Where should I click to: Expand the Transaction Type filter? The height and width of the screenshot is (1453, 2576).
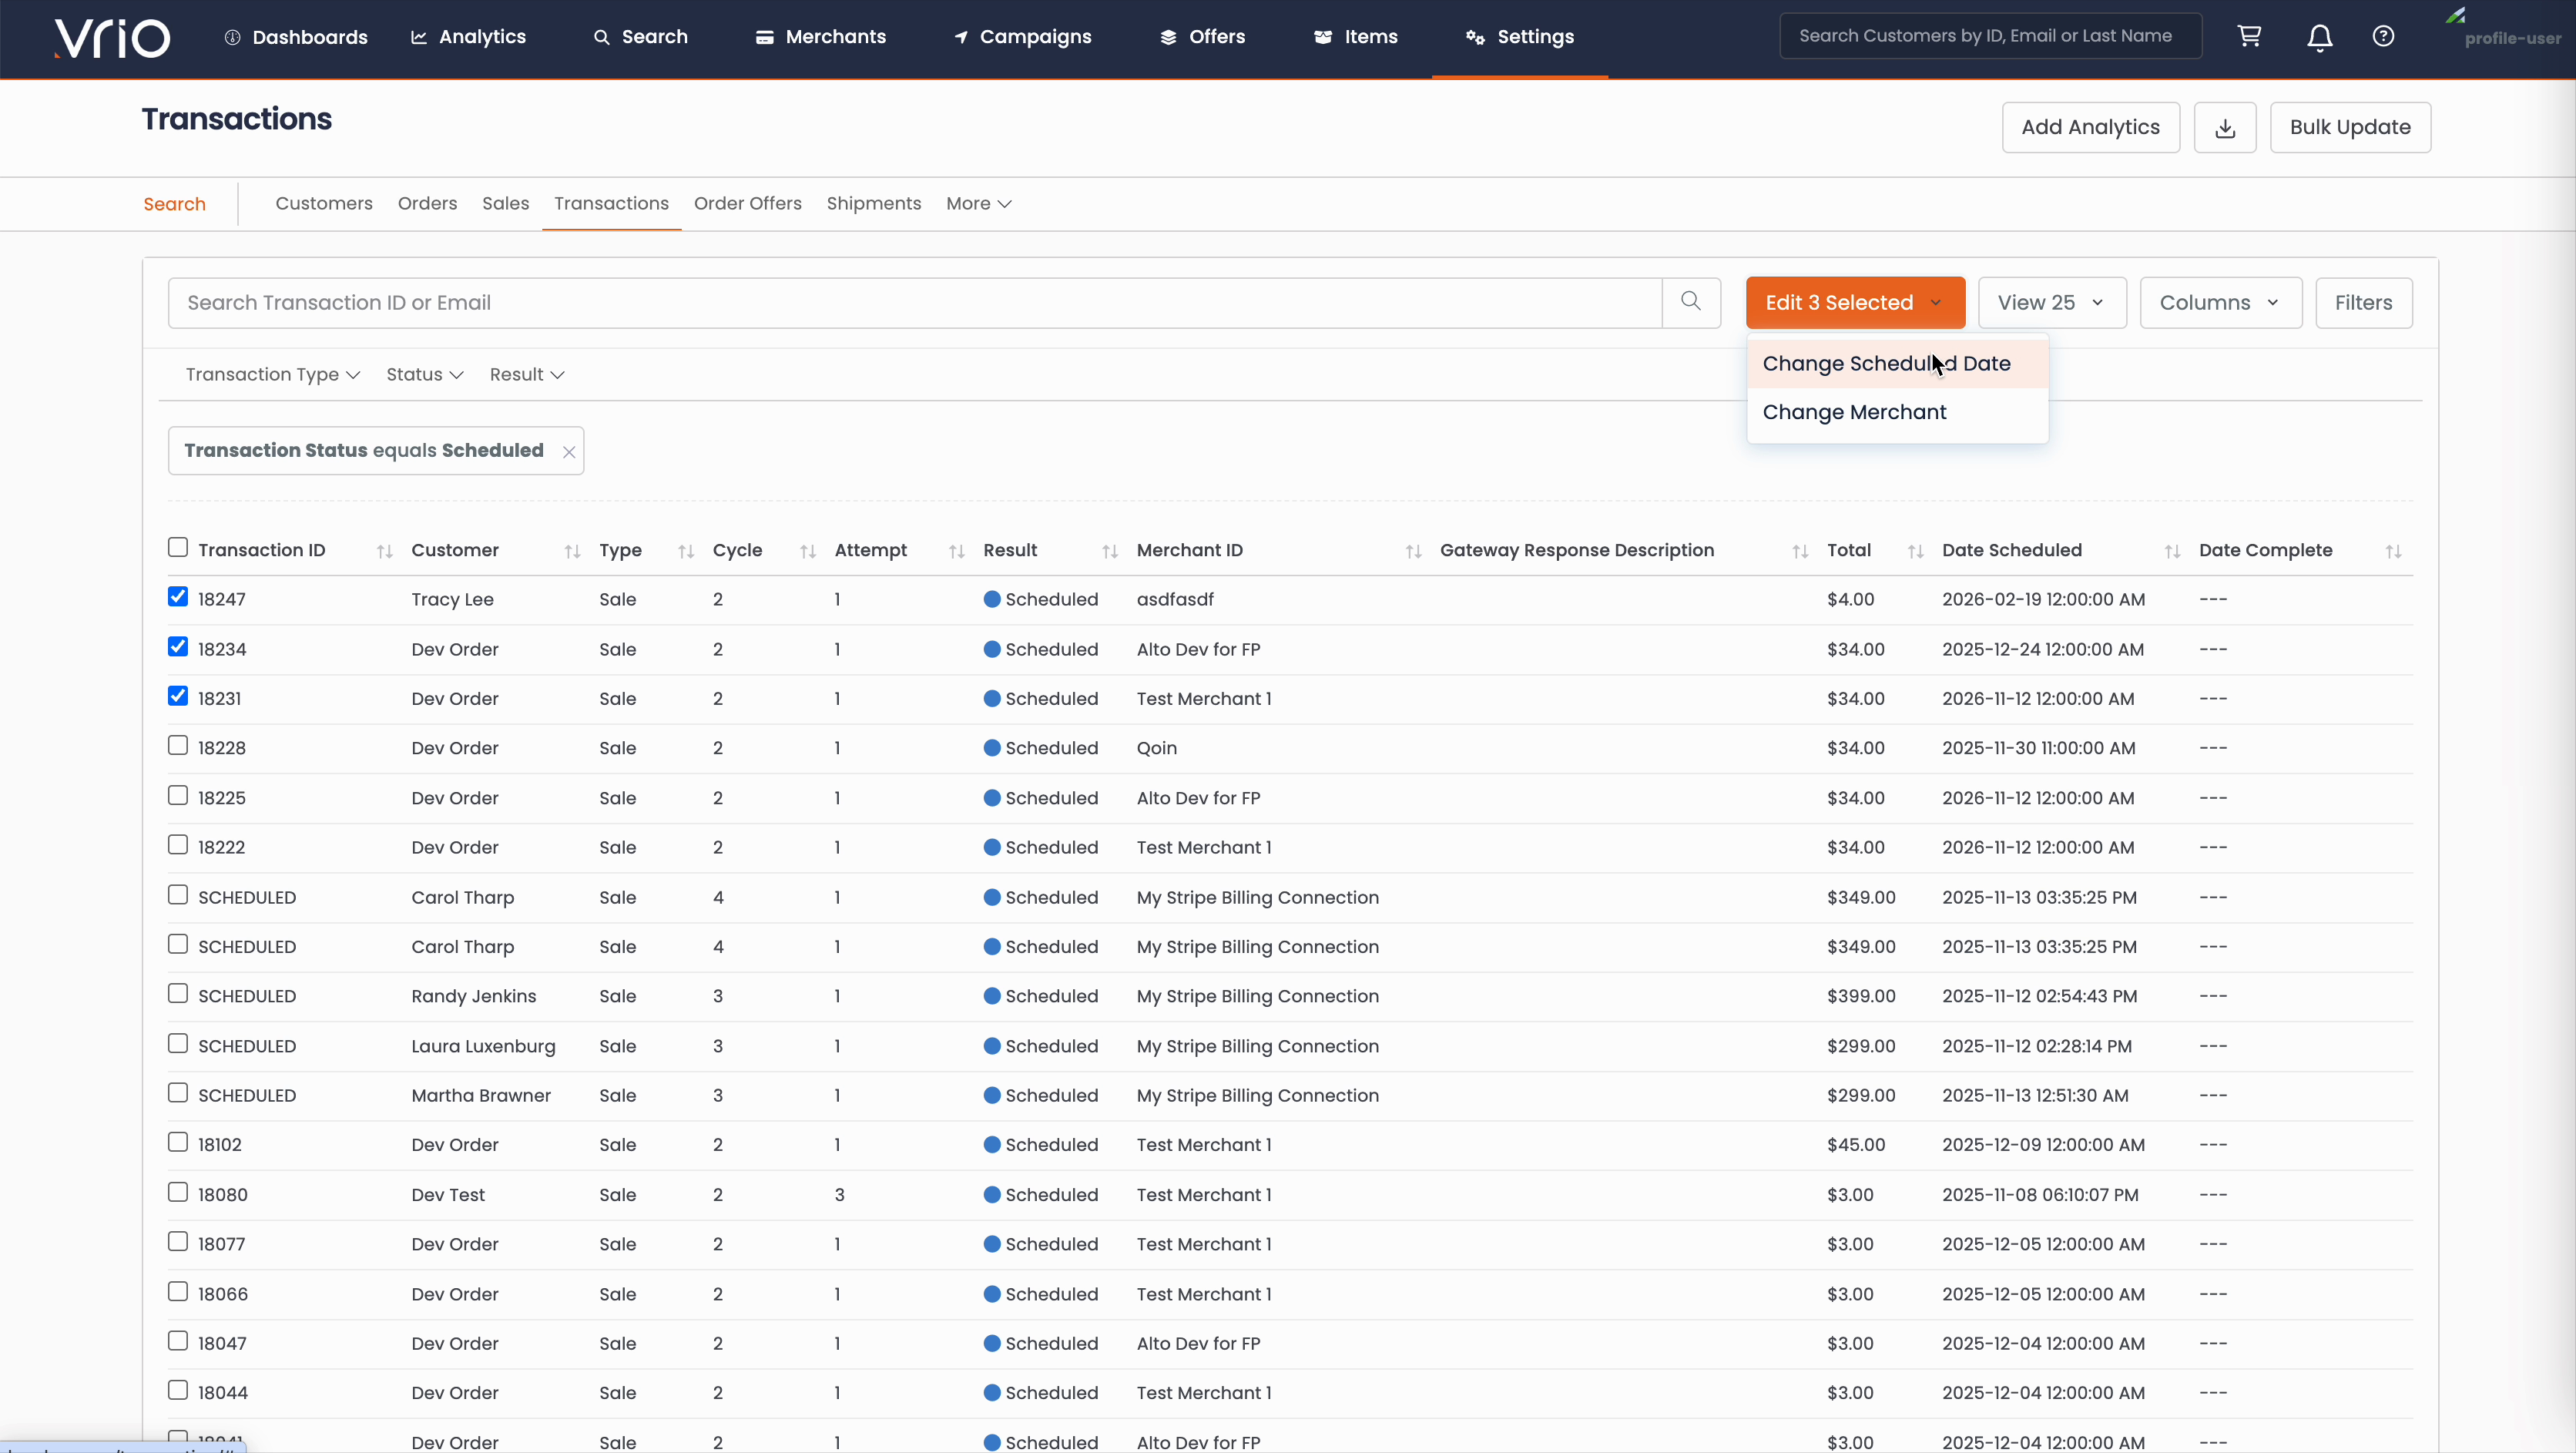click(x=272, y=375)
